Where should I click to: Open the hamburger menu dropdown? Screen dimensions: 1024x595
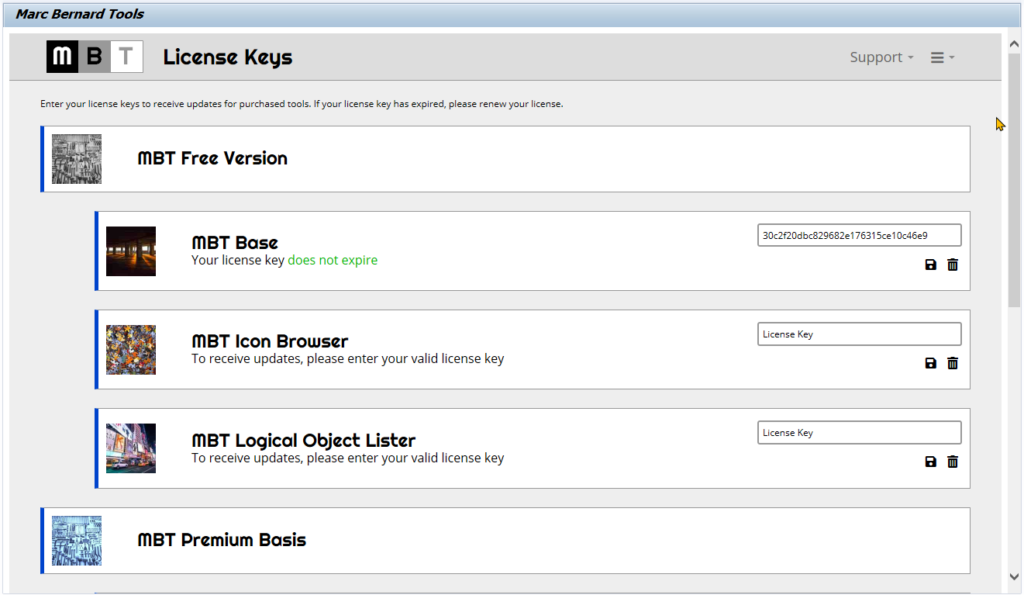point(942,57)
